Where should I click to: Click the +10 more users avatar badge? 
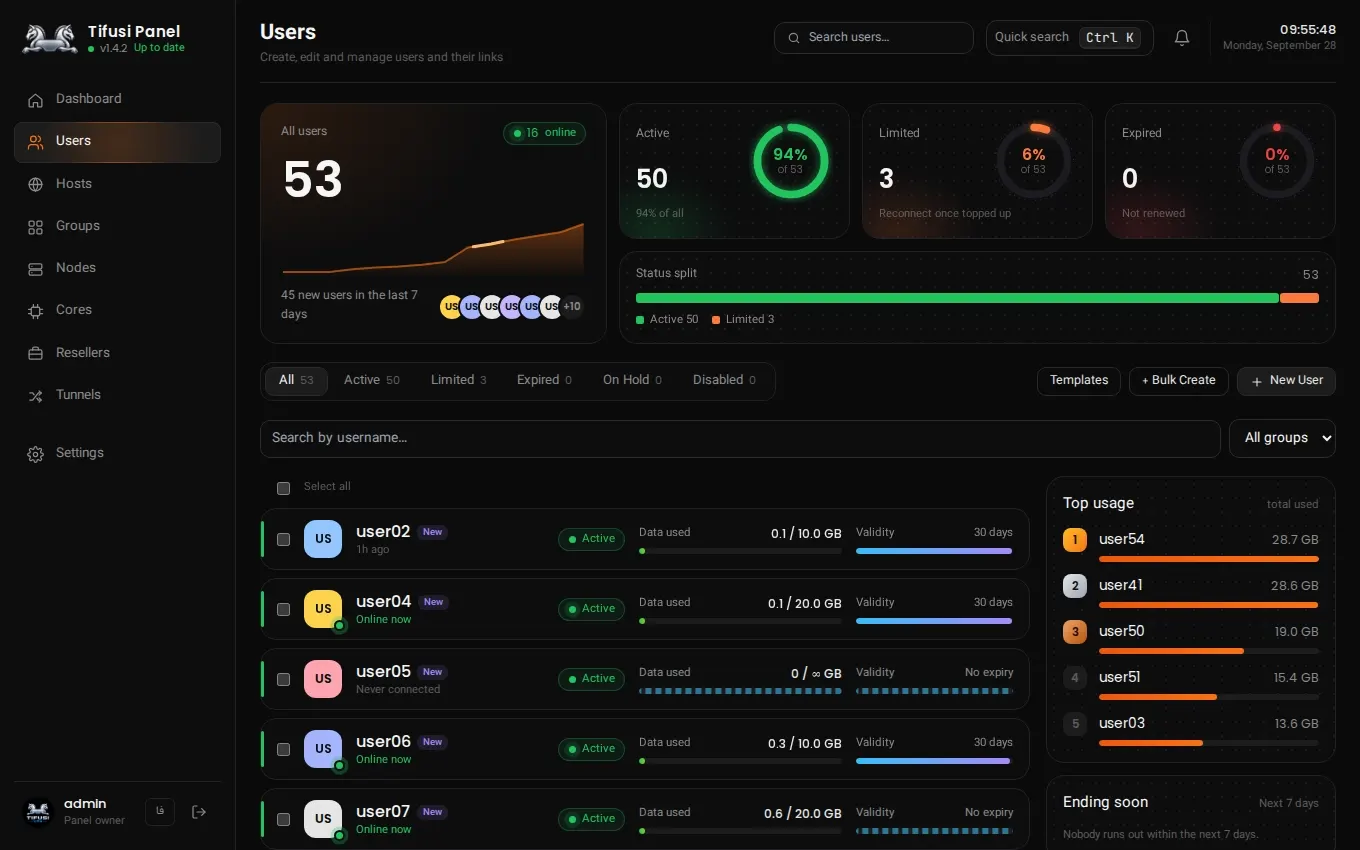click(x=572, y=307)
